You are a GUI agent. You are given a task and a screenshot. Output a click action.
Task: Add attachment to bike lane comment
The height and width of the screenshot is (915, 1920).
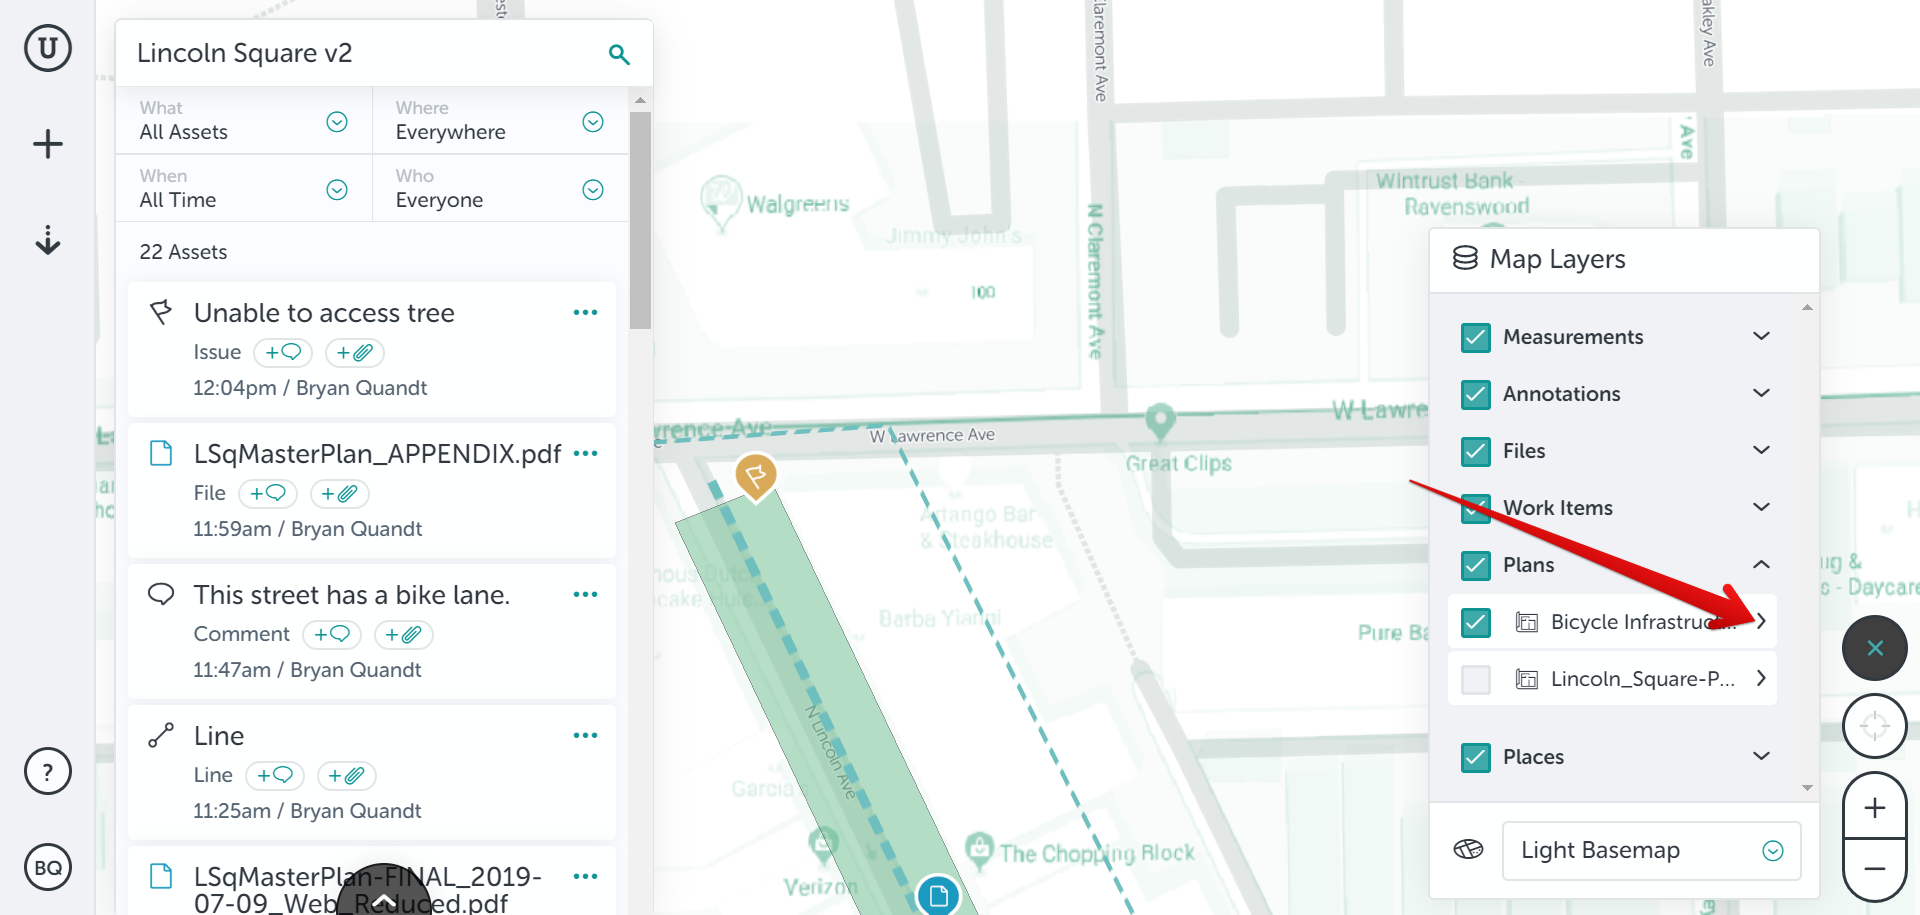coord(404,635)
